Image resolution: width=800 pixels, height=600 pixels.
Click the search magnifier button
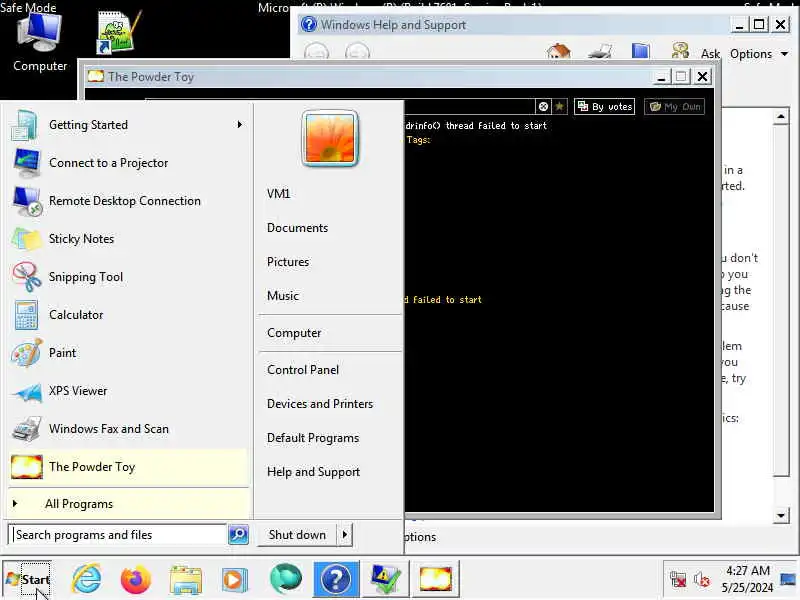pos(238,535)
